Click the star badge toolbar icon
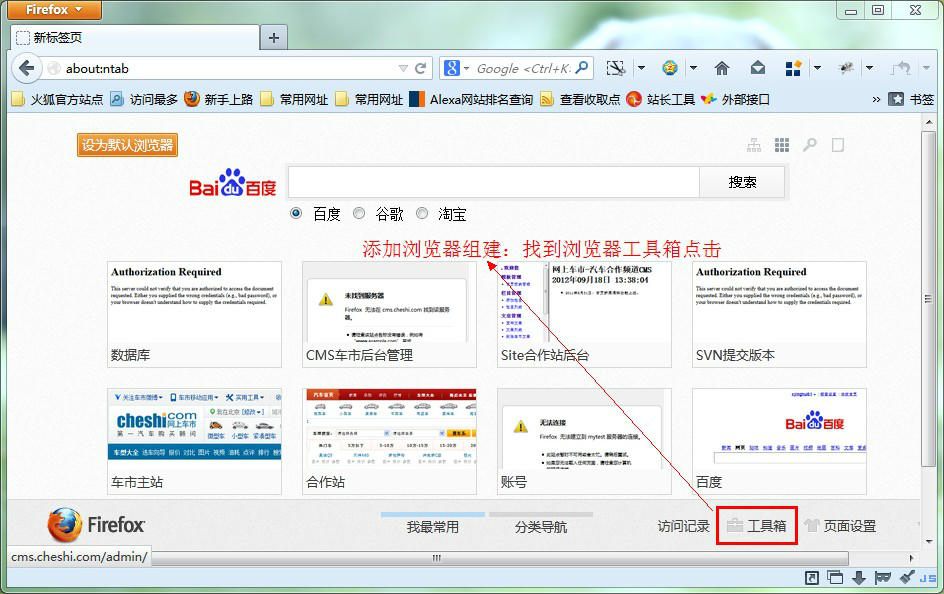Image resolution: width=944 pixels, height=594 pixels. click(x=669, y=68)
